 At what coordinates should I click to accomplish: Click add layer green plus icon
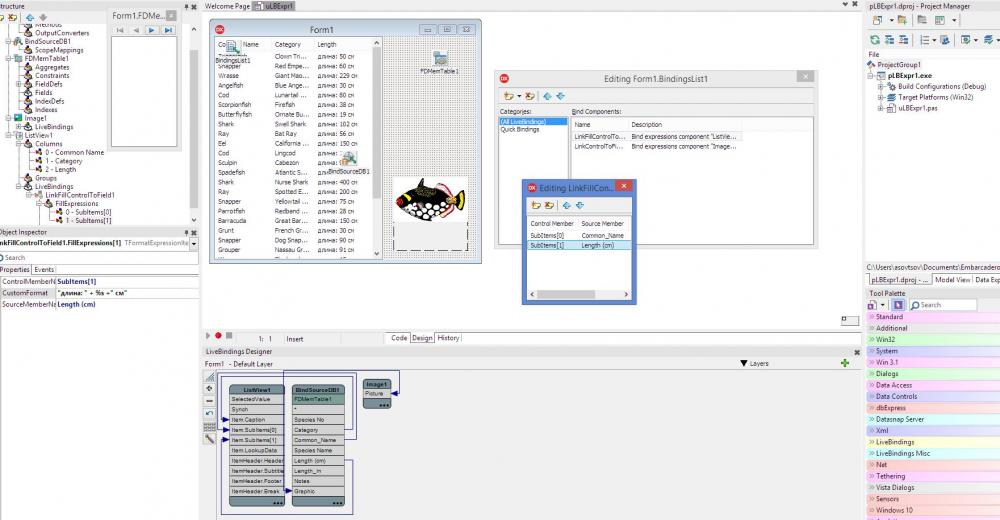(x=845, y=363)
